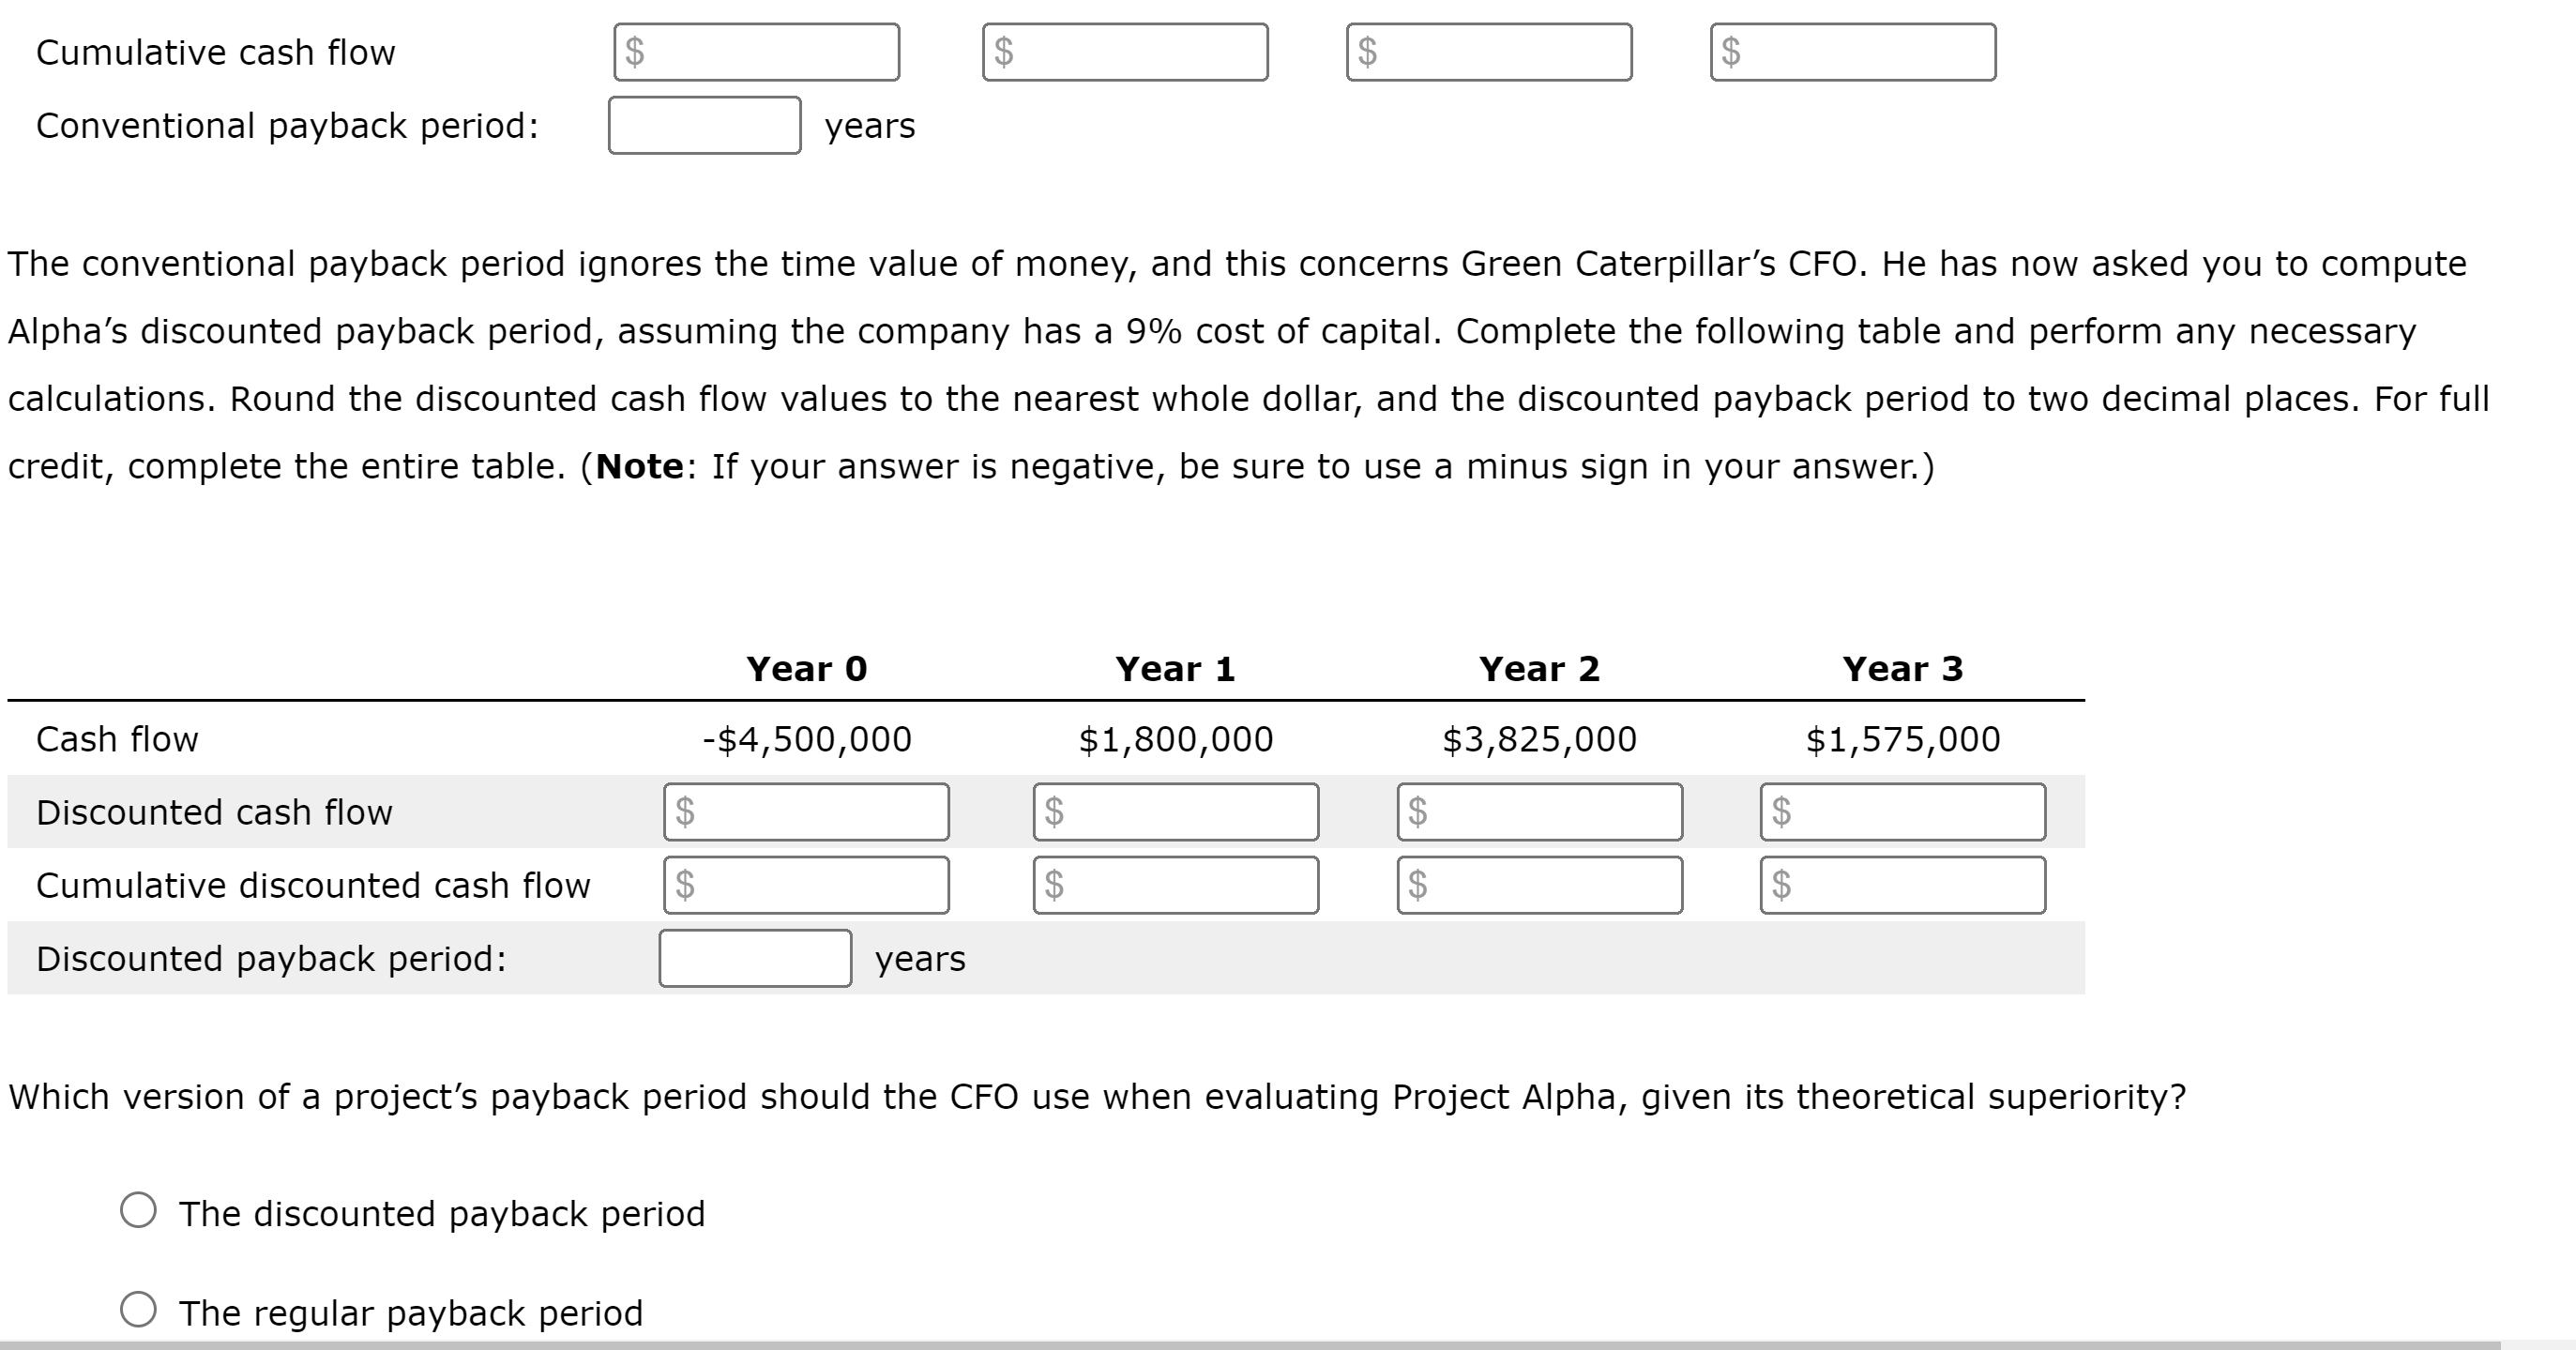Screen dimensions: 2576x1350
Task: Click the fourth Cumulative cash flow input field
Action: [x=1855, y=52]
